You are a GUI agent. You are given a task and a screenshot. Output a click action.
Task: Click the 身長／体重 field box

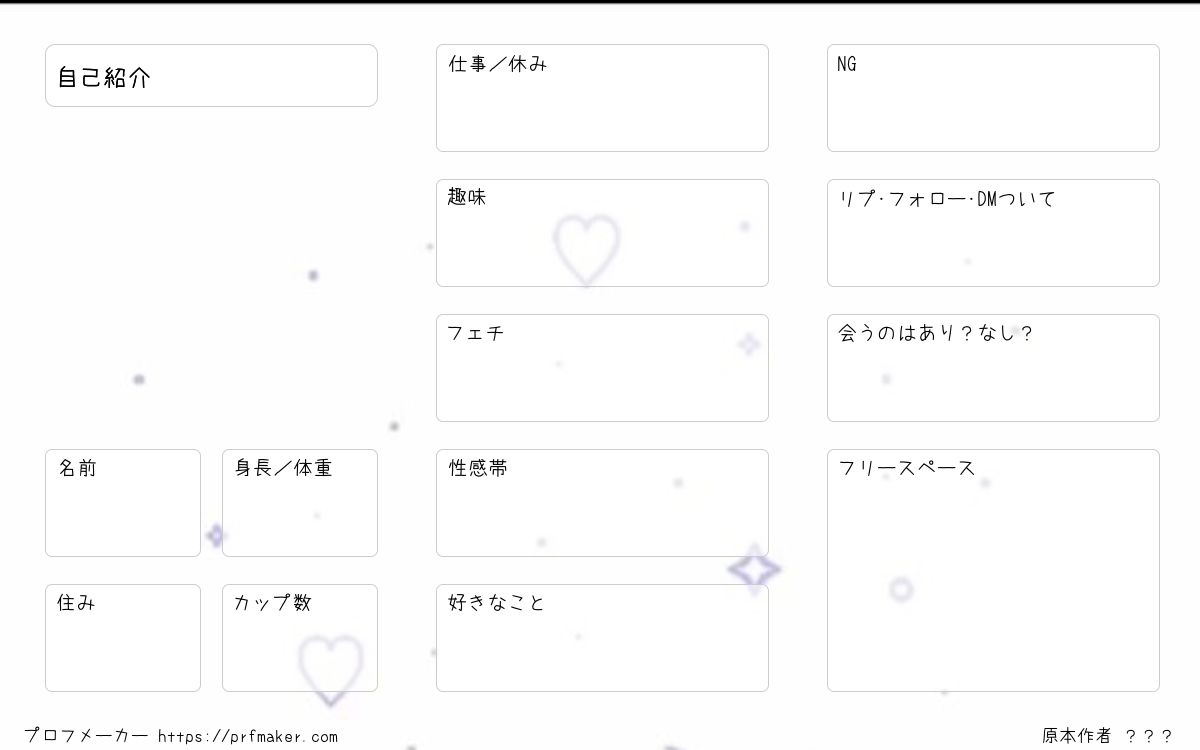[300, 503]
